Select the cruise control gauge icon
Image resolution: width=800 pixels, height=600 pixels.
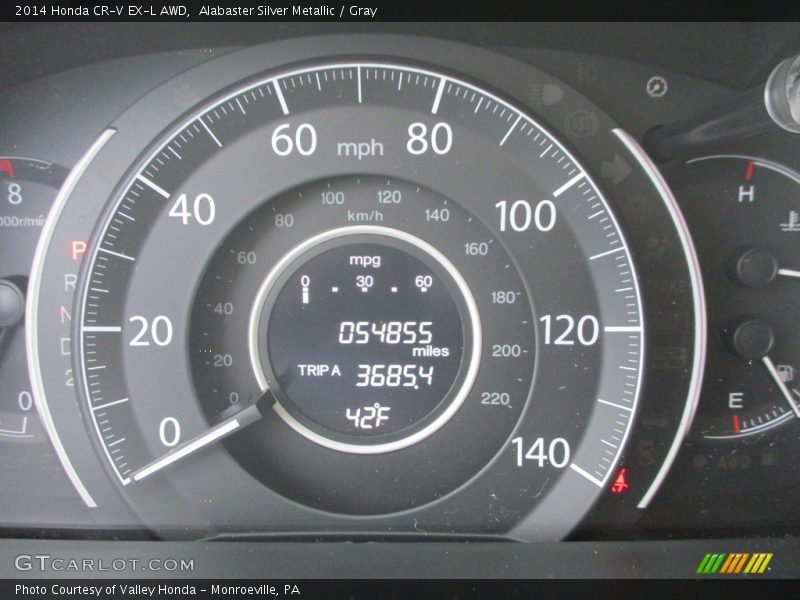point(655,86)
